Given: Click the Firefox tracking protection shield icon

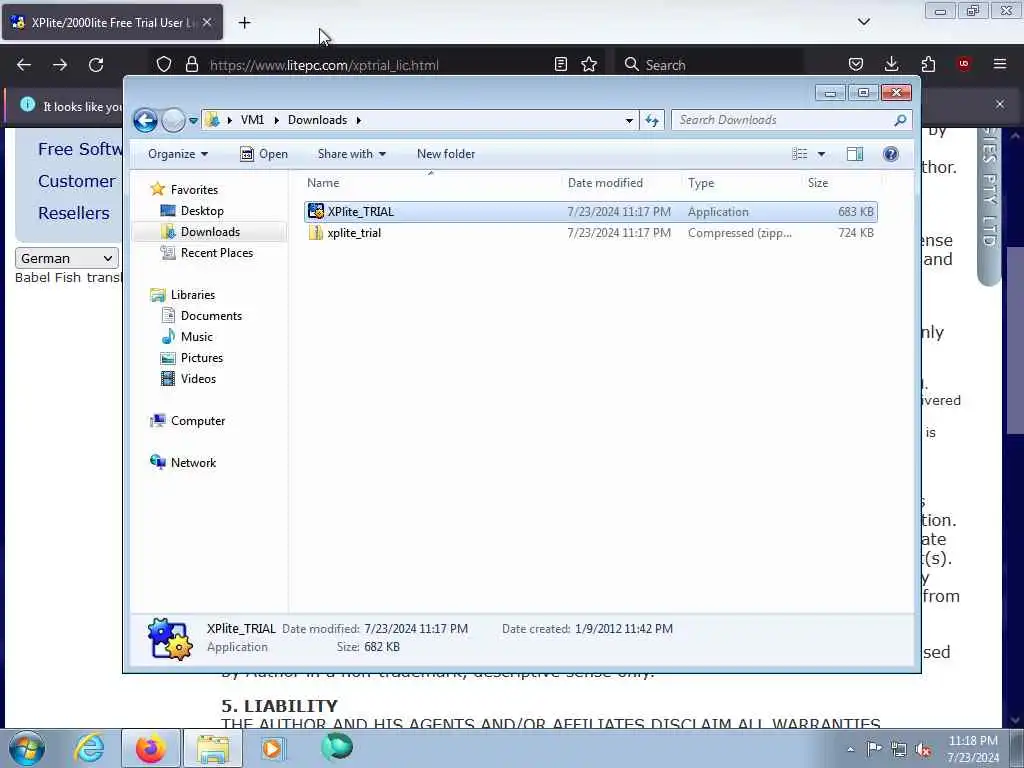Looking at the screenshot, I should click(x=164, y=64).
